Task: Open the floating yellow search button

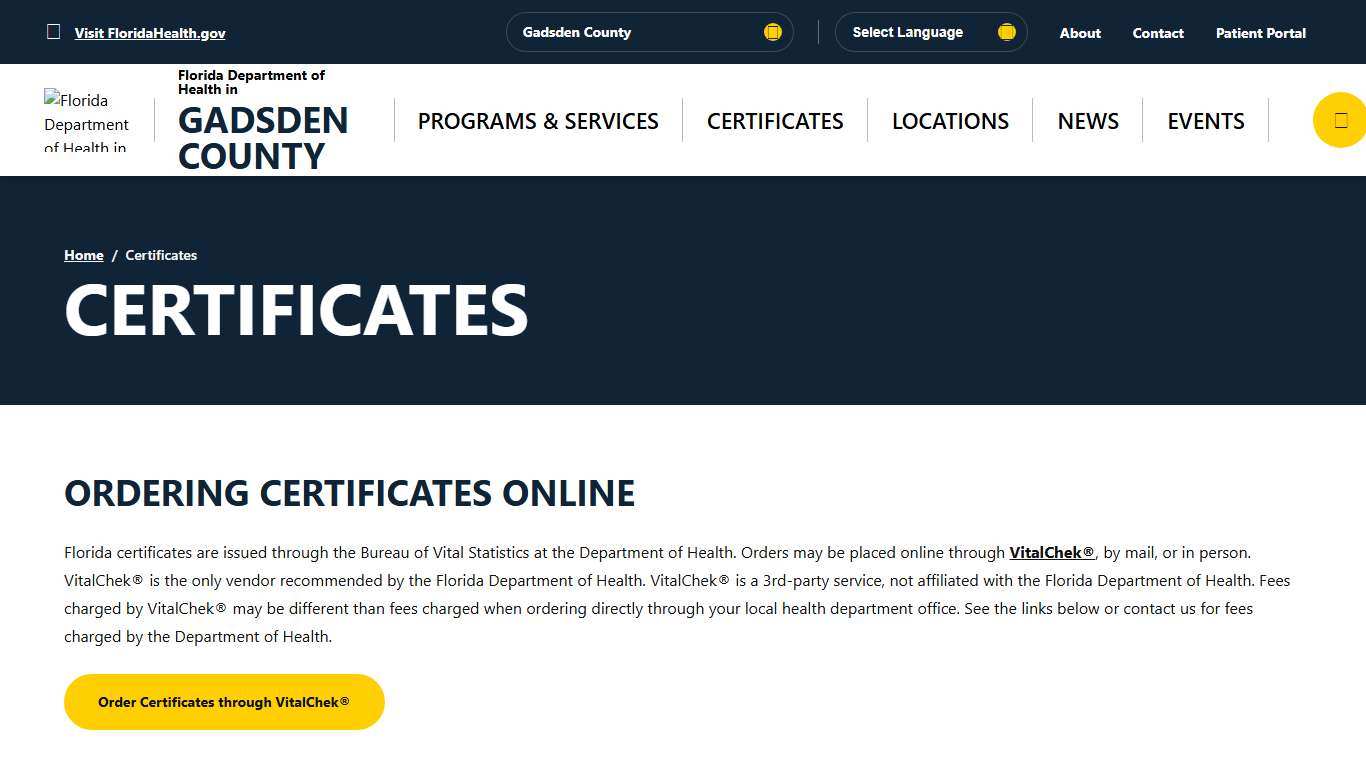Action: click(x=1341, y=120)
